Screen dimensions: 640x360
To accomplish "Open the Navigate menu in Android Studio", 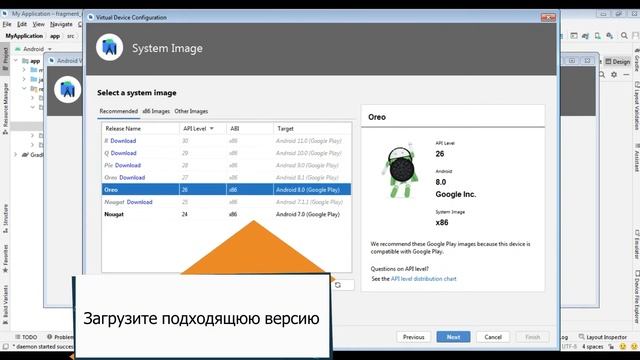I will pyautogui.click(x=61, y=24).
